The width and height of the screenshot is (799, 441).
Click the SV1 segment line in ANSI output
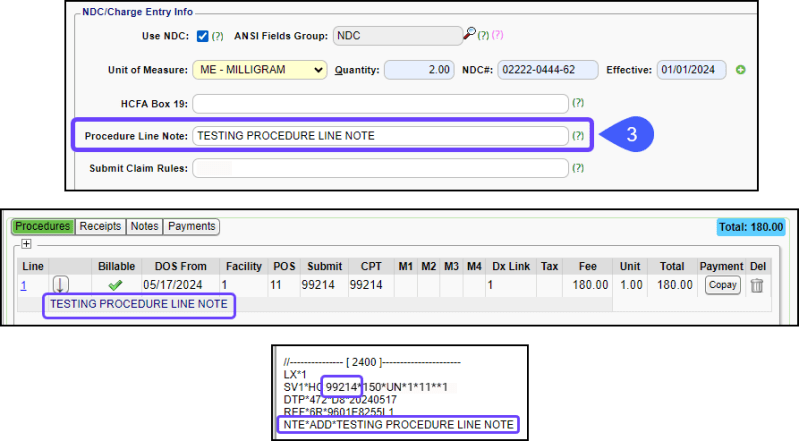coord(365,387)
